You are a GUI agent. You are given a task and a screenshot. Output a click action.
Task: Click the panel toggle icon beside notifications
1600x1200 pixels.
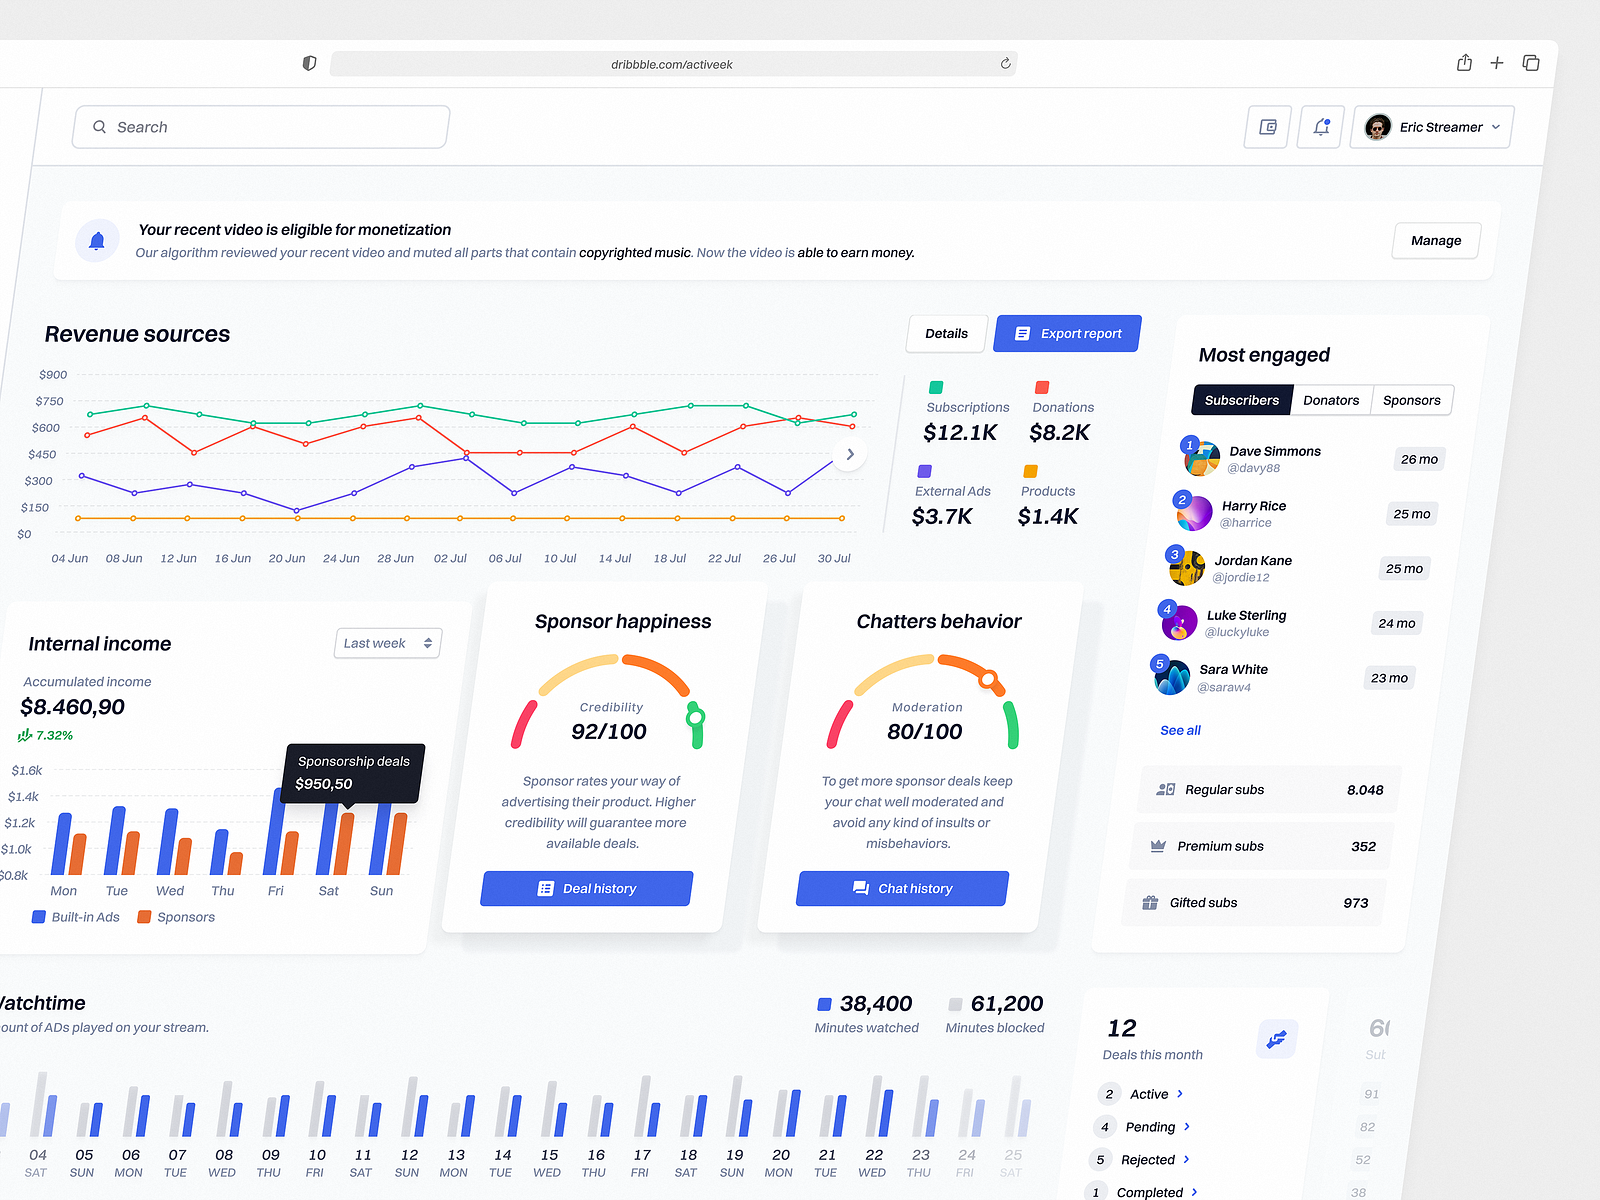[x=1266, y=127]
